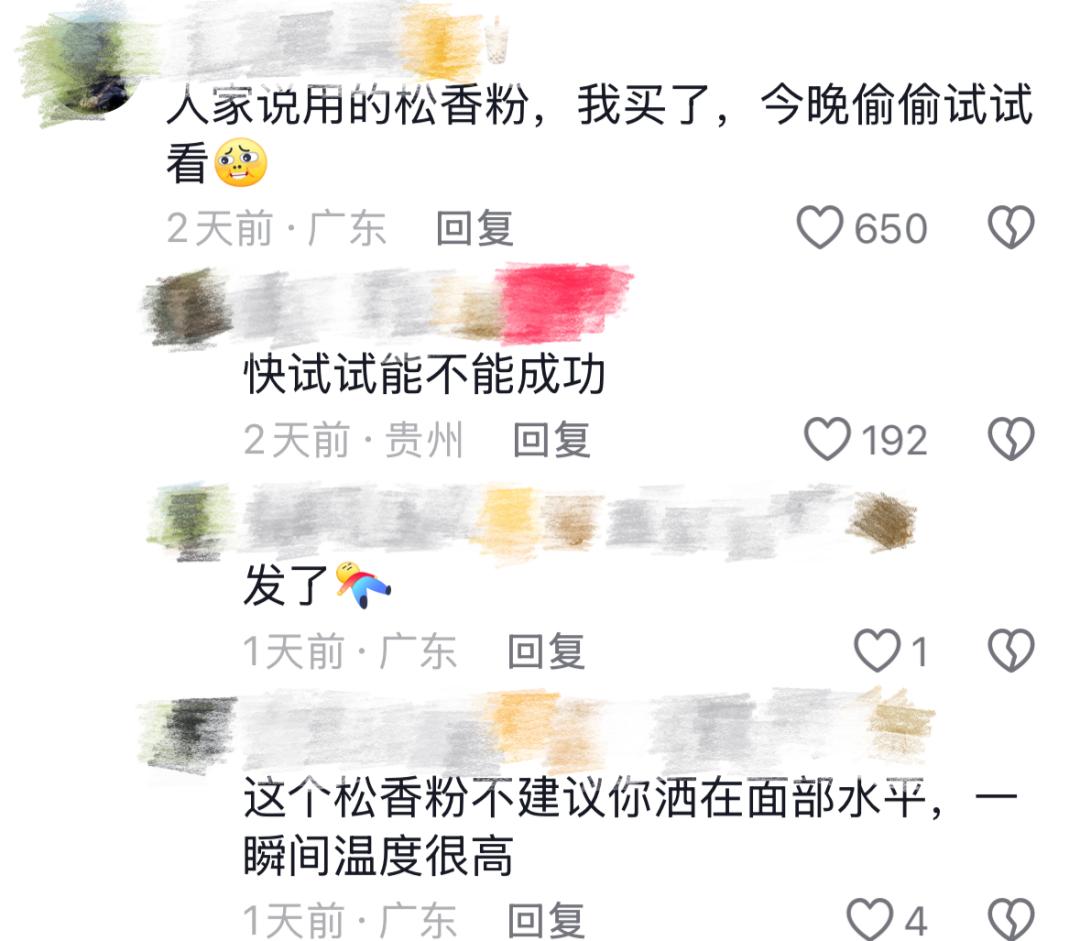1080x941 pixels.
Task: Open avatar of 快试试 reply author
Action: tap(189, 307)
